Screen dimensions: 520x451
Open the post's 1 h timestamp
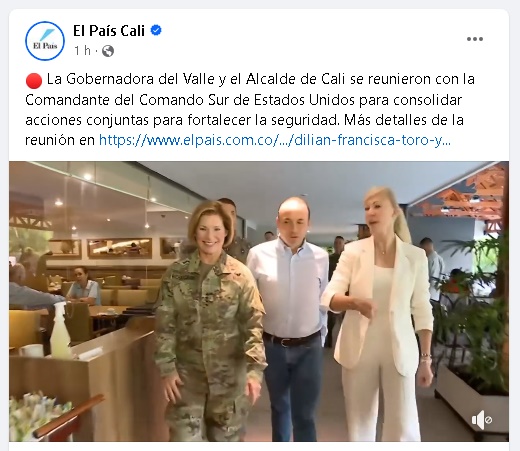82,51
